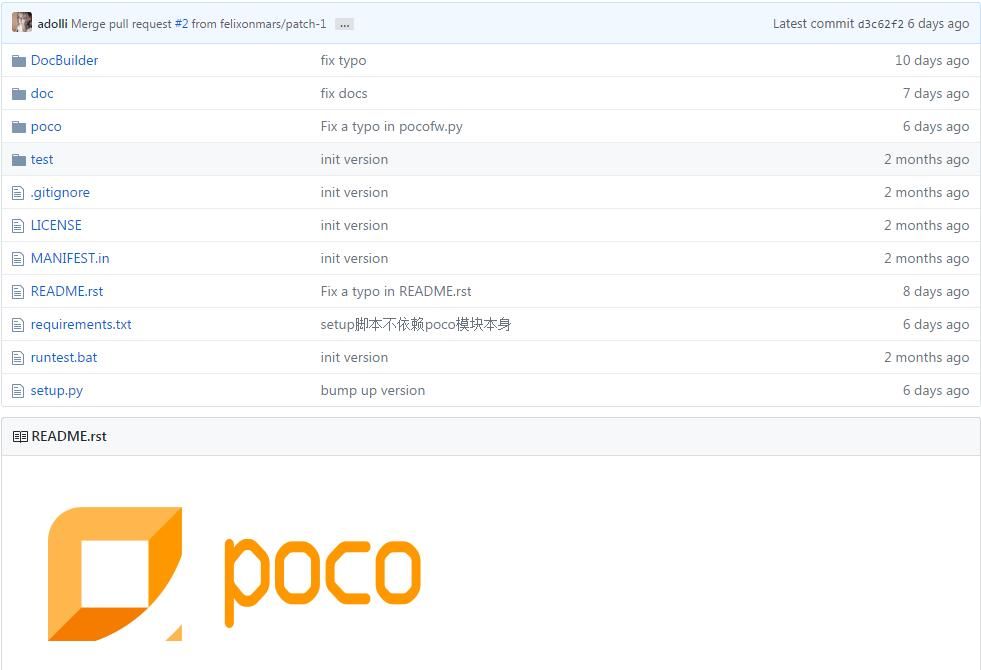The height and width of the screenshot is (670, 981).
Task: Click '2 months ago' timestamp for LICENSE
Action: (x=927, y=225)
